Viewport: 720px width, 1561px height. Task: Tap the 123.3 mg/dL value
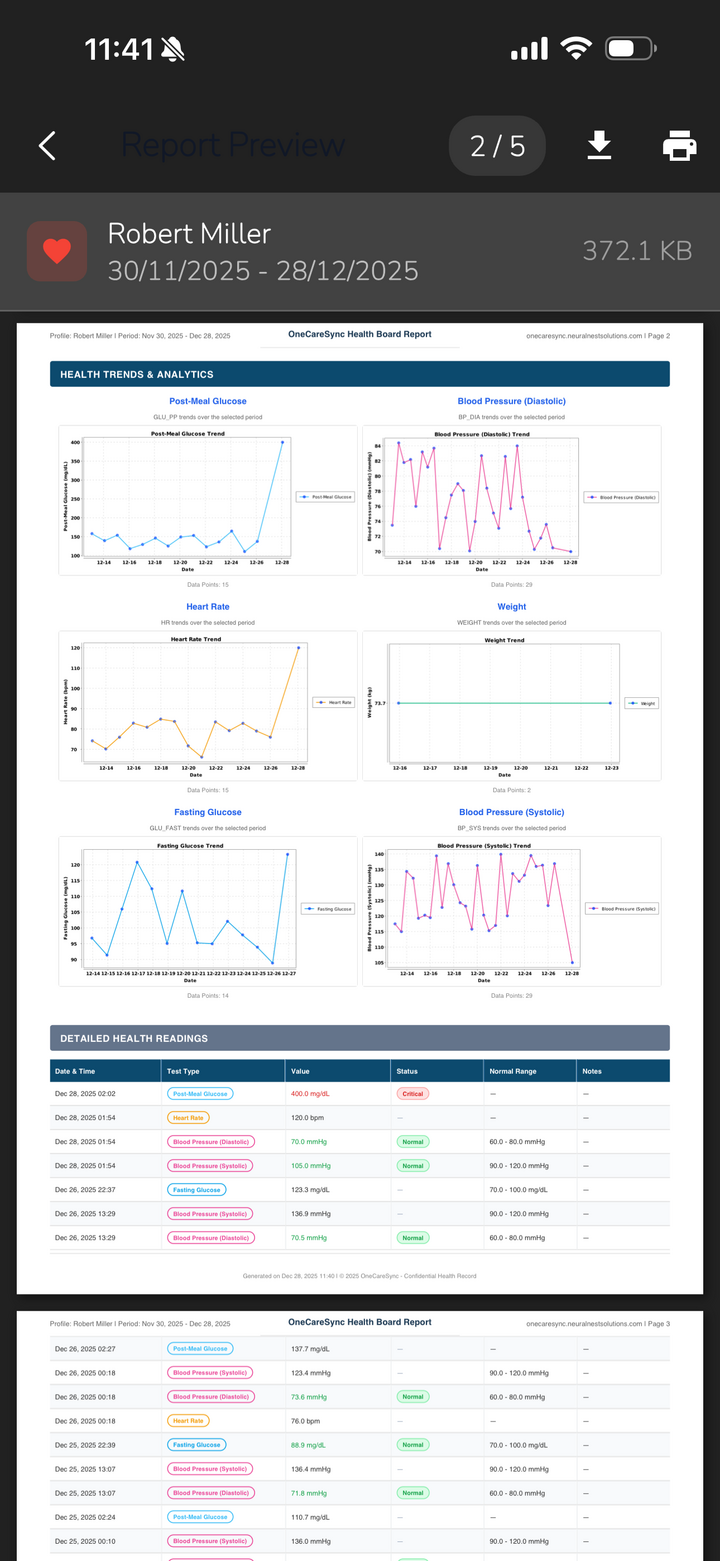(310, 1190)
